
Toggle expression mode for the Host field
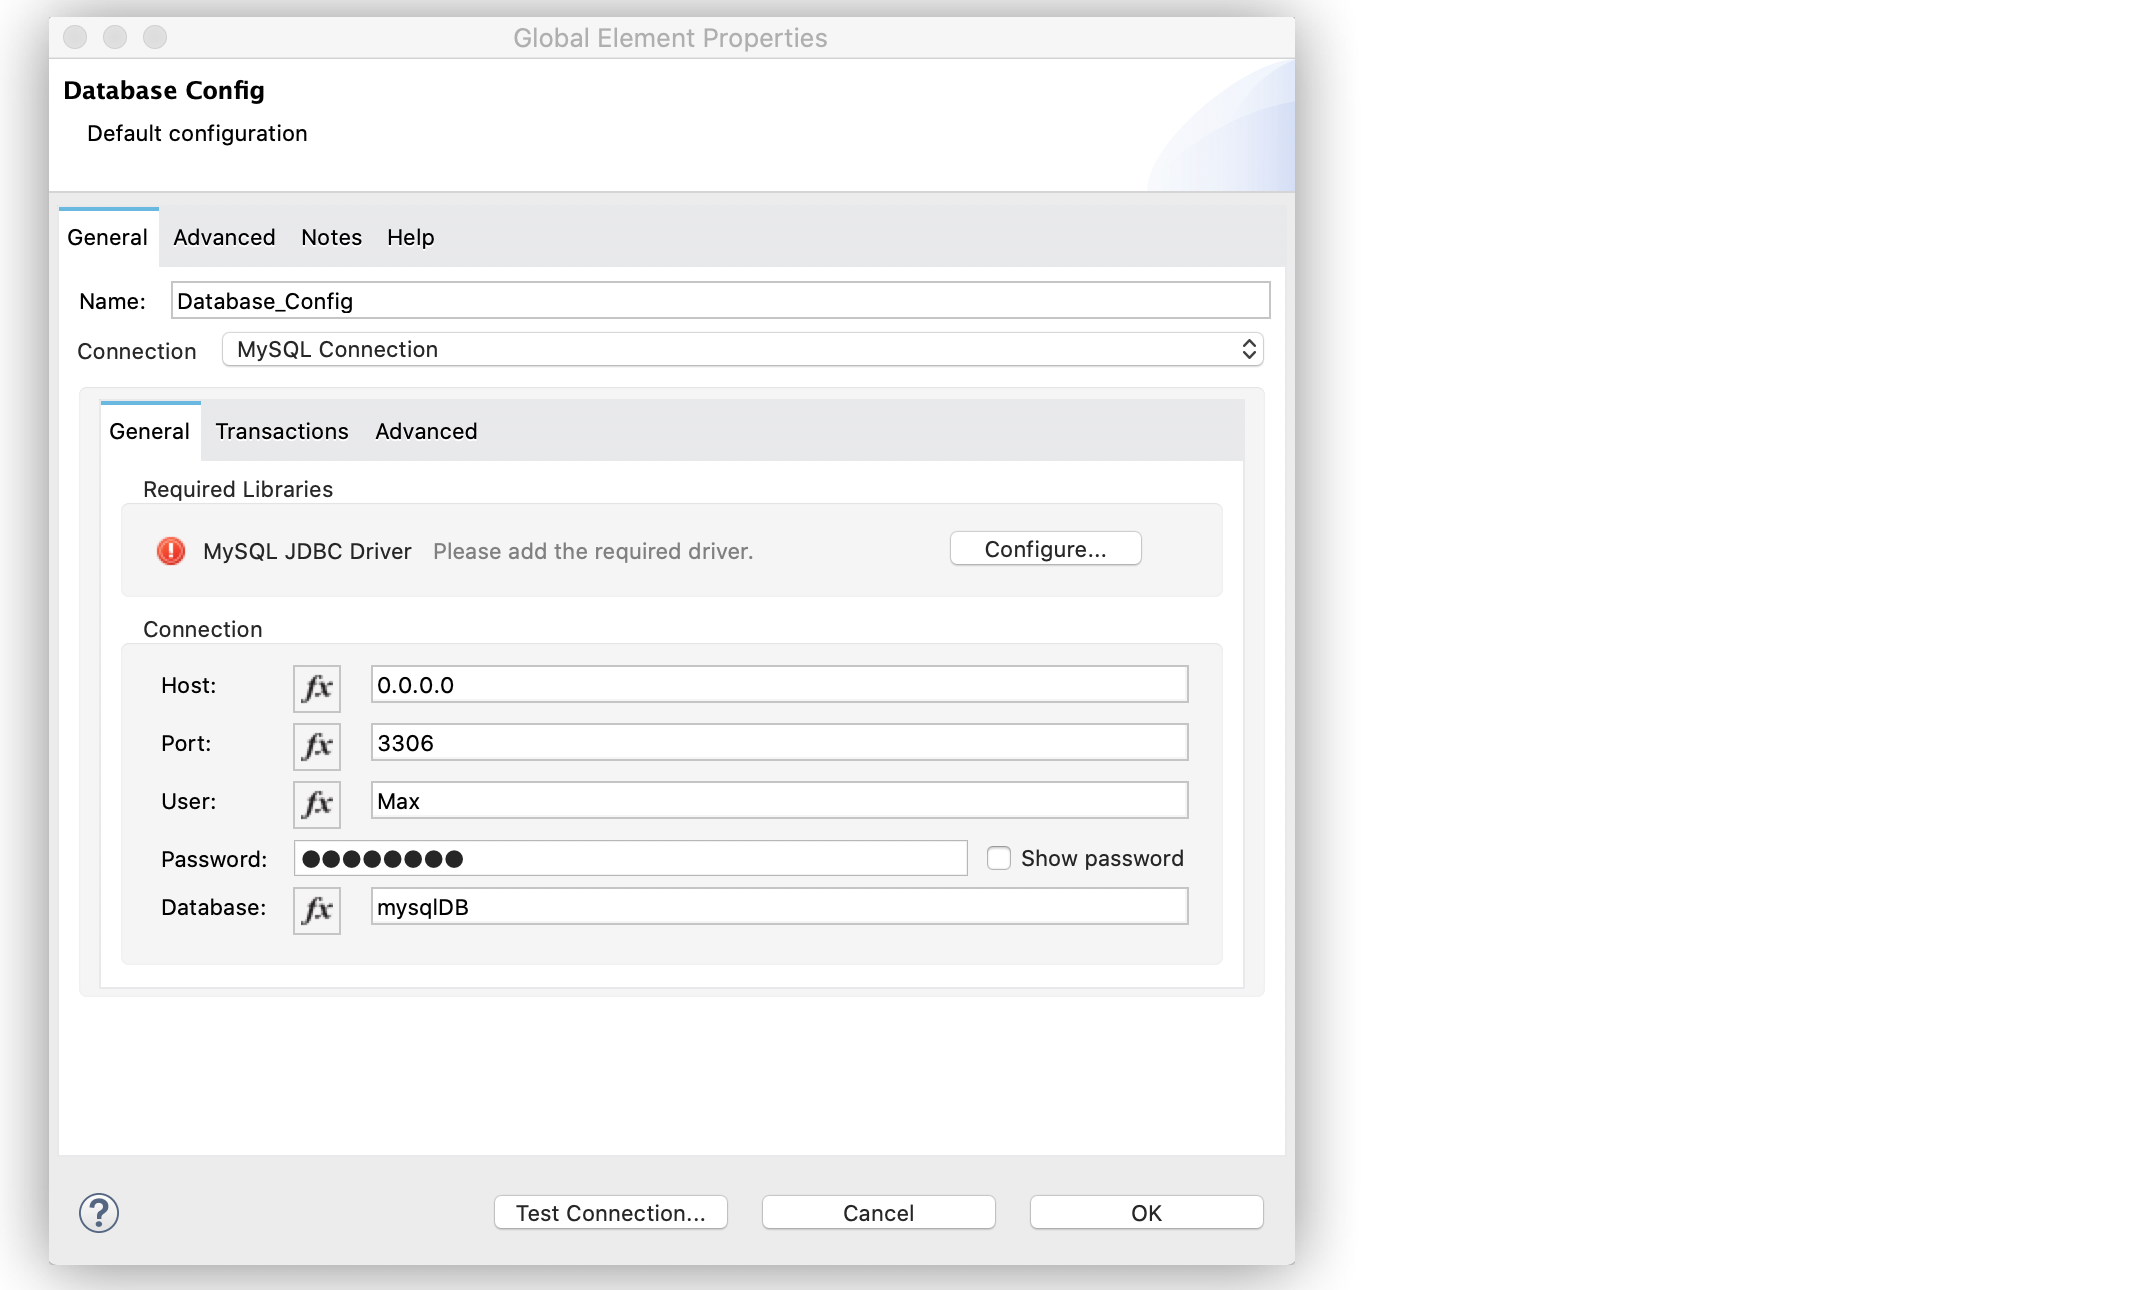(x=316, y=687)
